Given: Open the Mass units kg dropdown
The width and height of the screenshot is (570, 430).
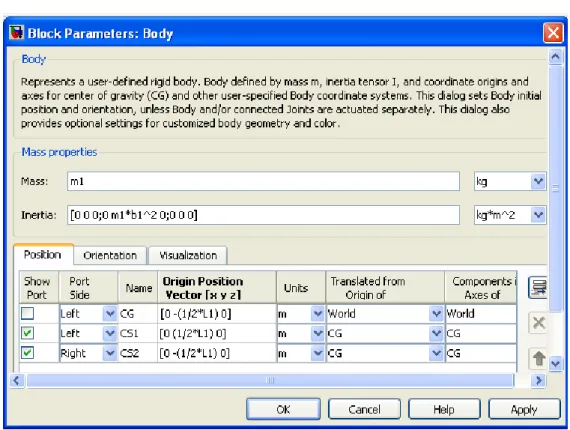Looking at the screenshot, I should click(x=538, y=181).
